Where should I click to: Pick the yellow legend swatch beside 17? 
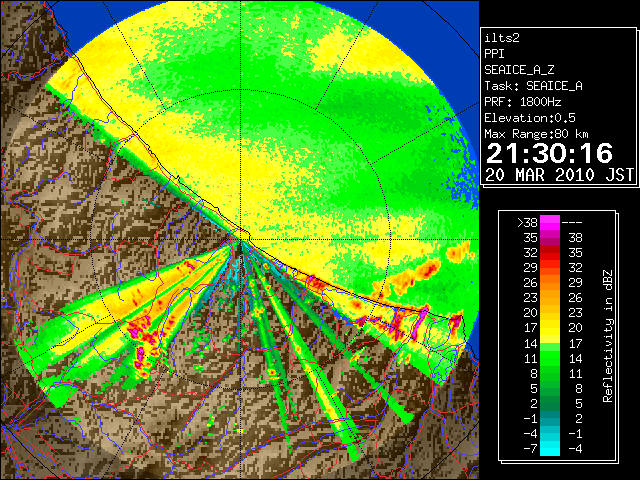pos(550,328)
